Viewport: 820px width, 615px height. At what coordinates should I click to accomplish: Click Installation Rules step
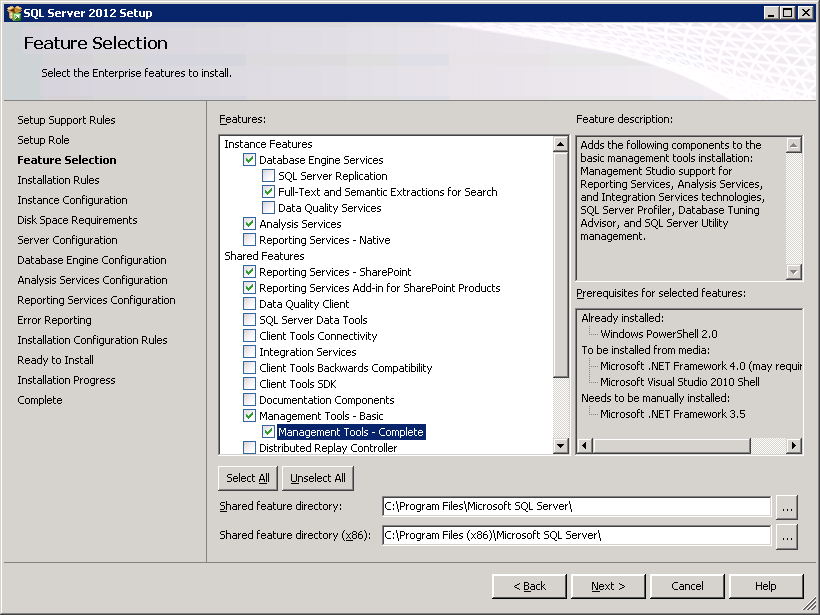pyautogui.click(x=58, y=180)
